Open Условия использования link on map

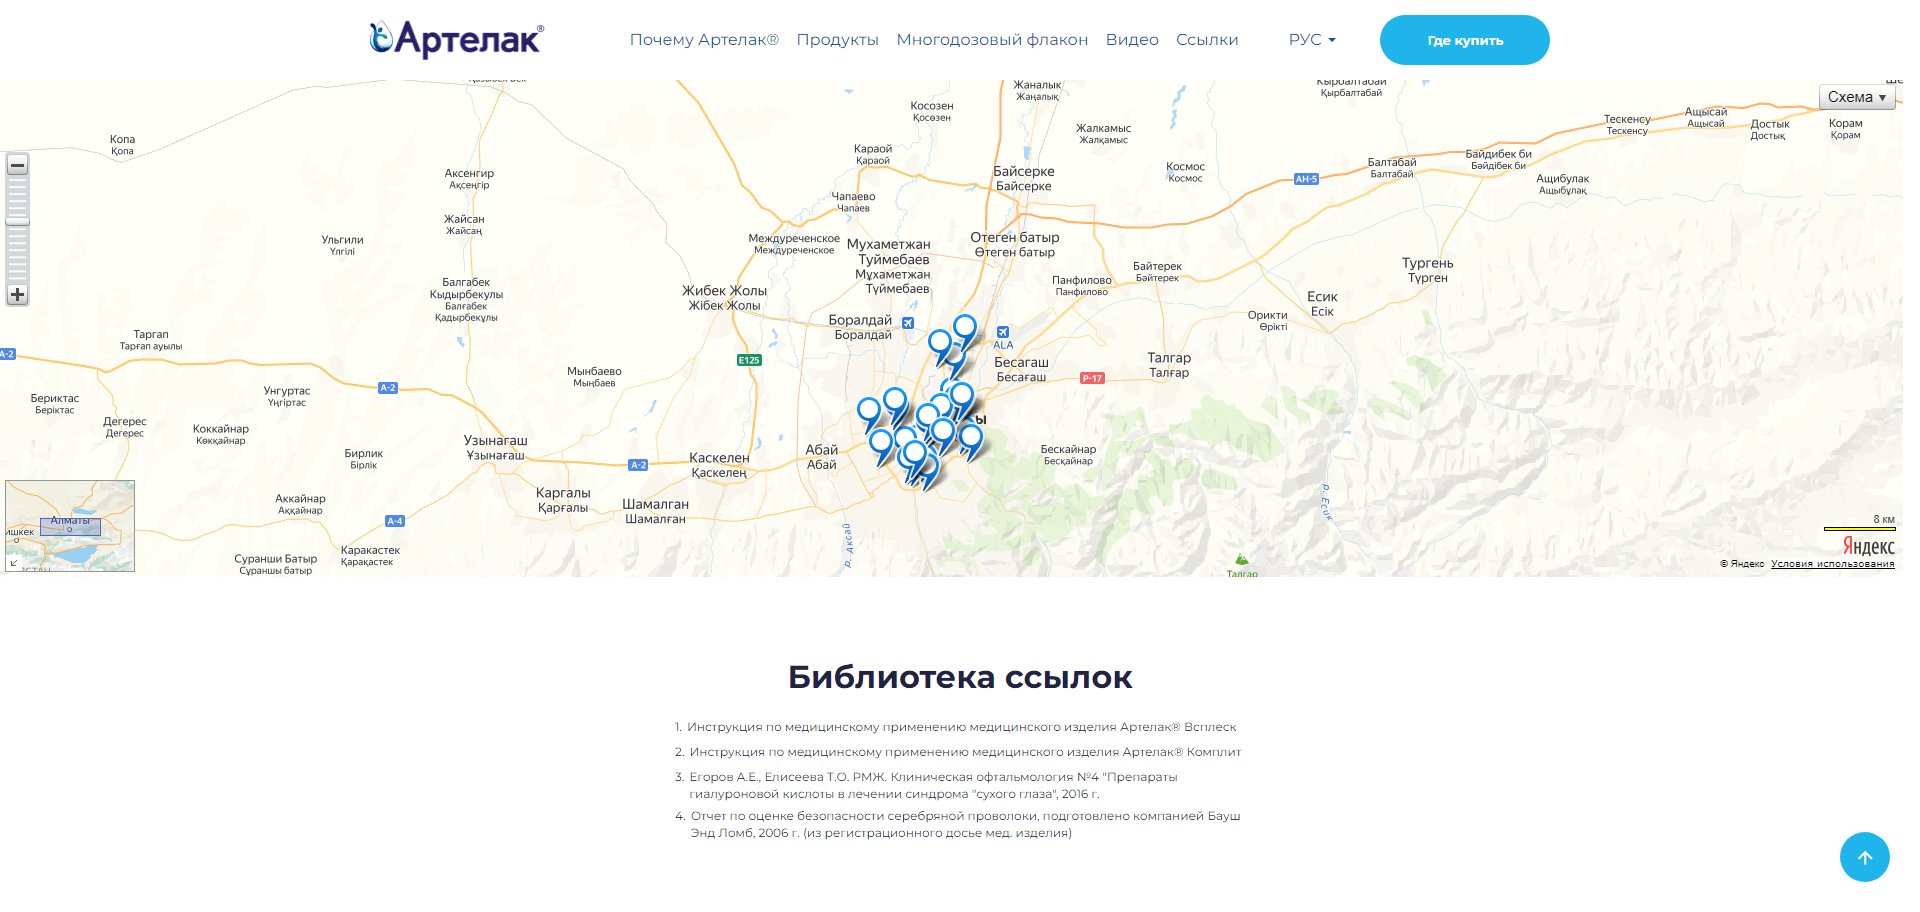point(1832,564)
